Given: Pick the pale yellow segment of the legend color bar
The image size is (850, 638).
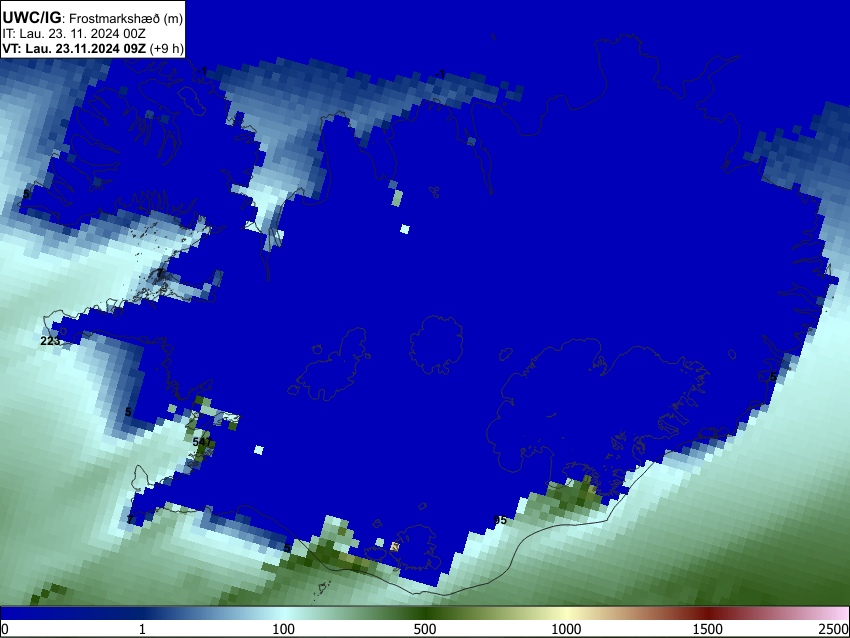Looking at the screenshot, I should pyautogui.click(x=566, y=614).
